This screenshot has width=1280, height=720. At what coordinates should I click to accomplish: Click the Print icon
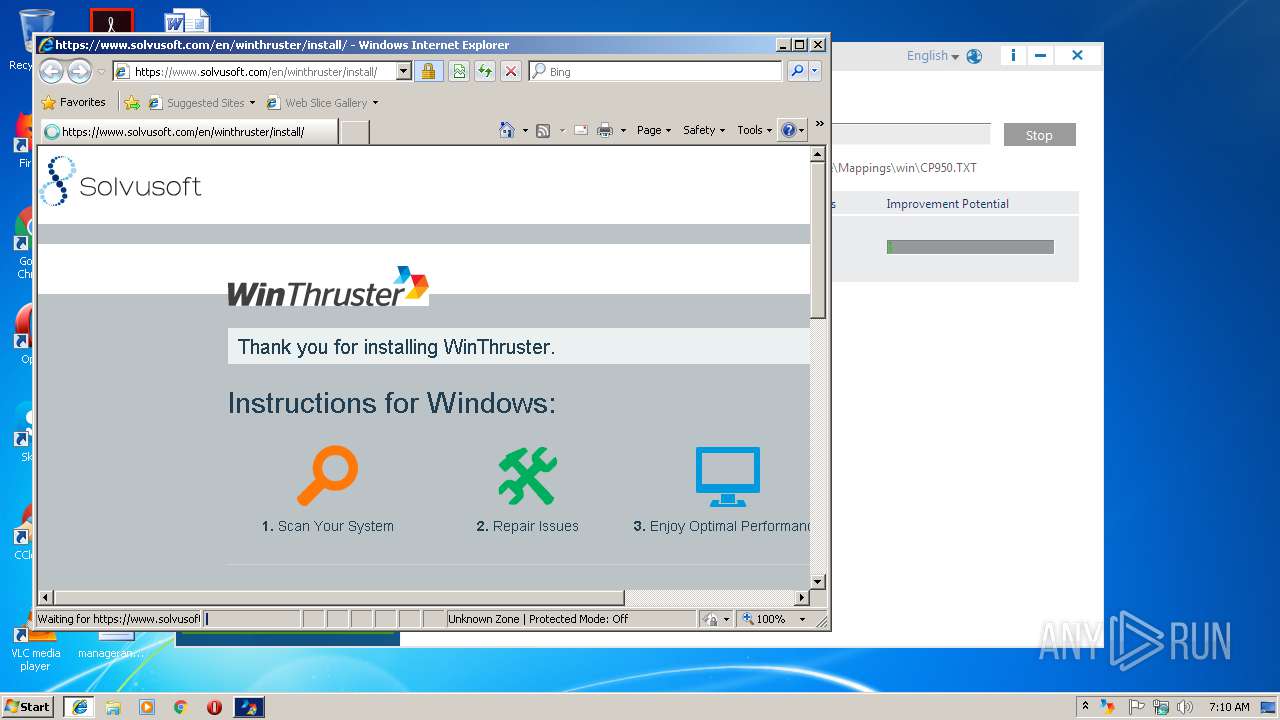coord(605,130)
